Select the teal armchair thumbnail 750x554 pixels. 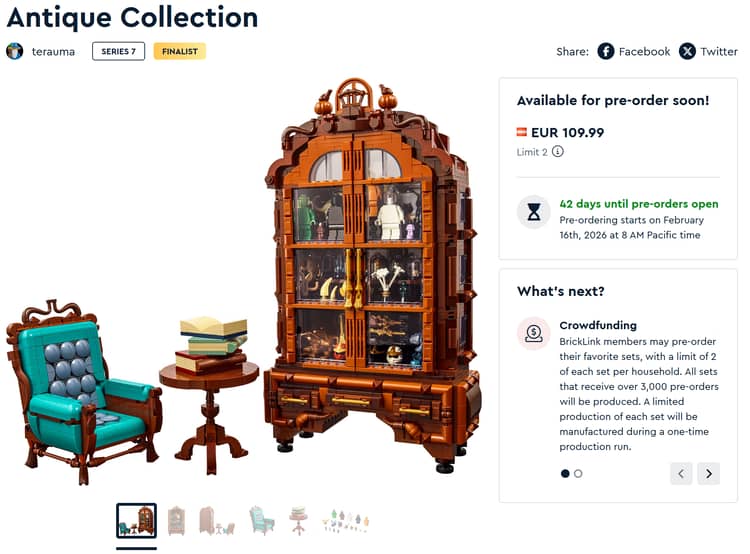[x=262, y=521]
